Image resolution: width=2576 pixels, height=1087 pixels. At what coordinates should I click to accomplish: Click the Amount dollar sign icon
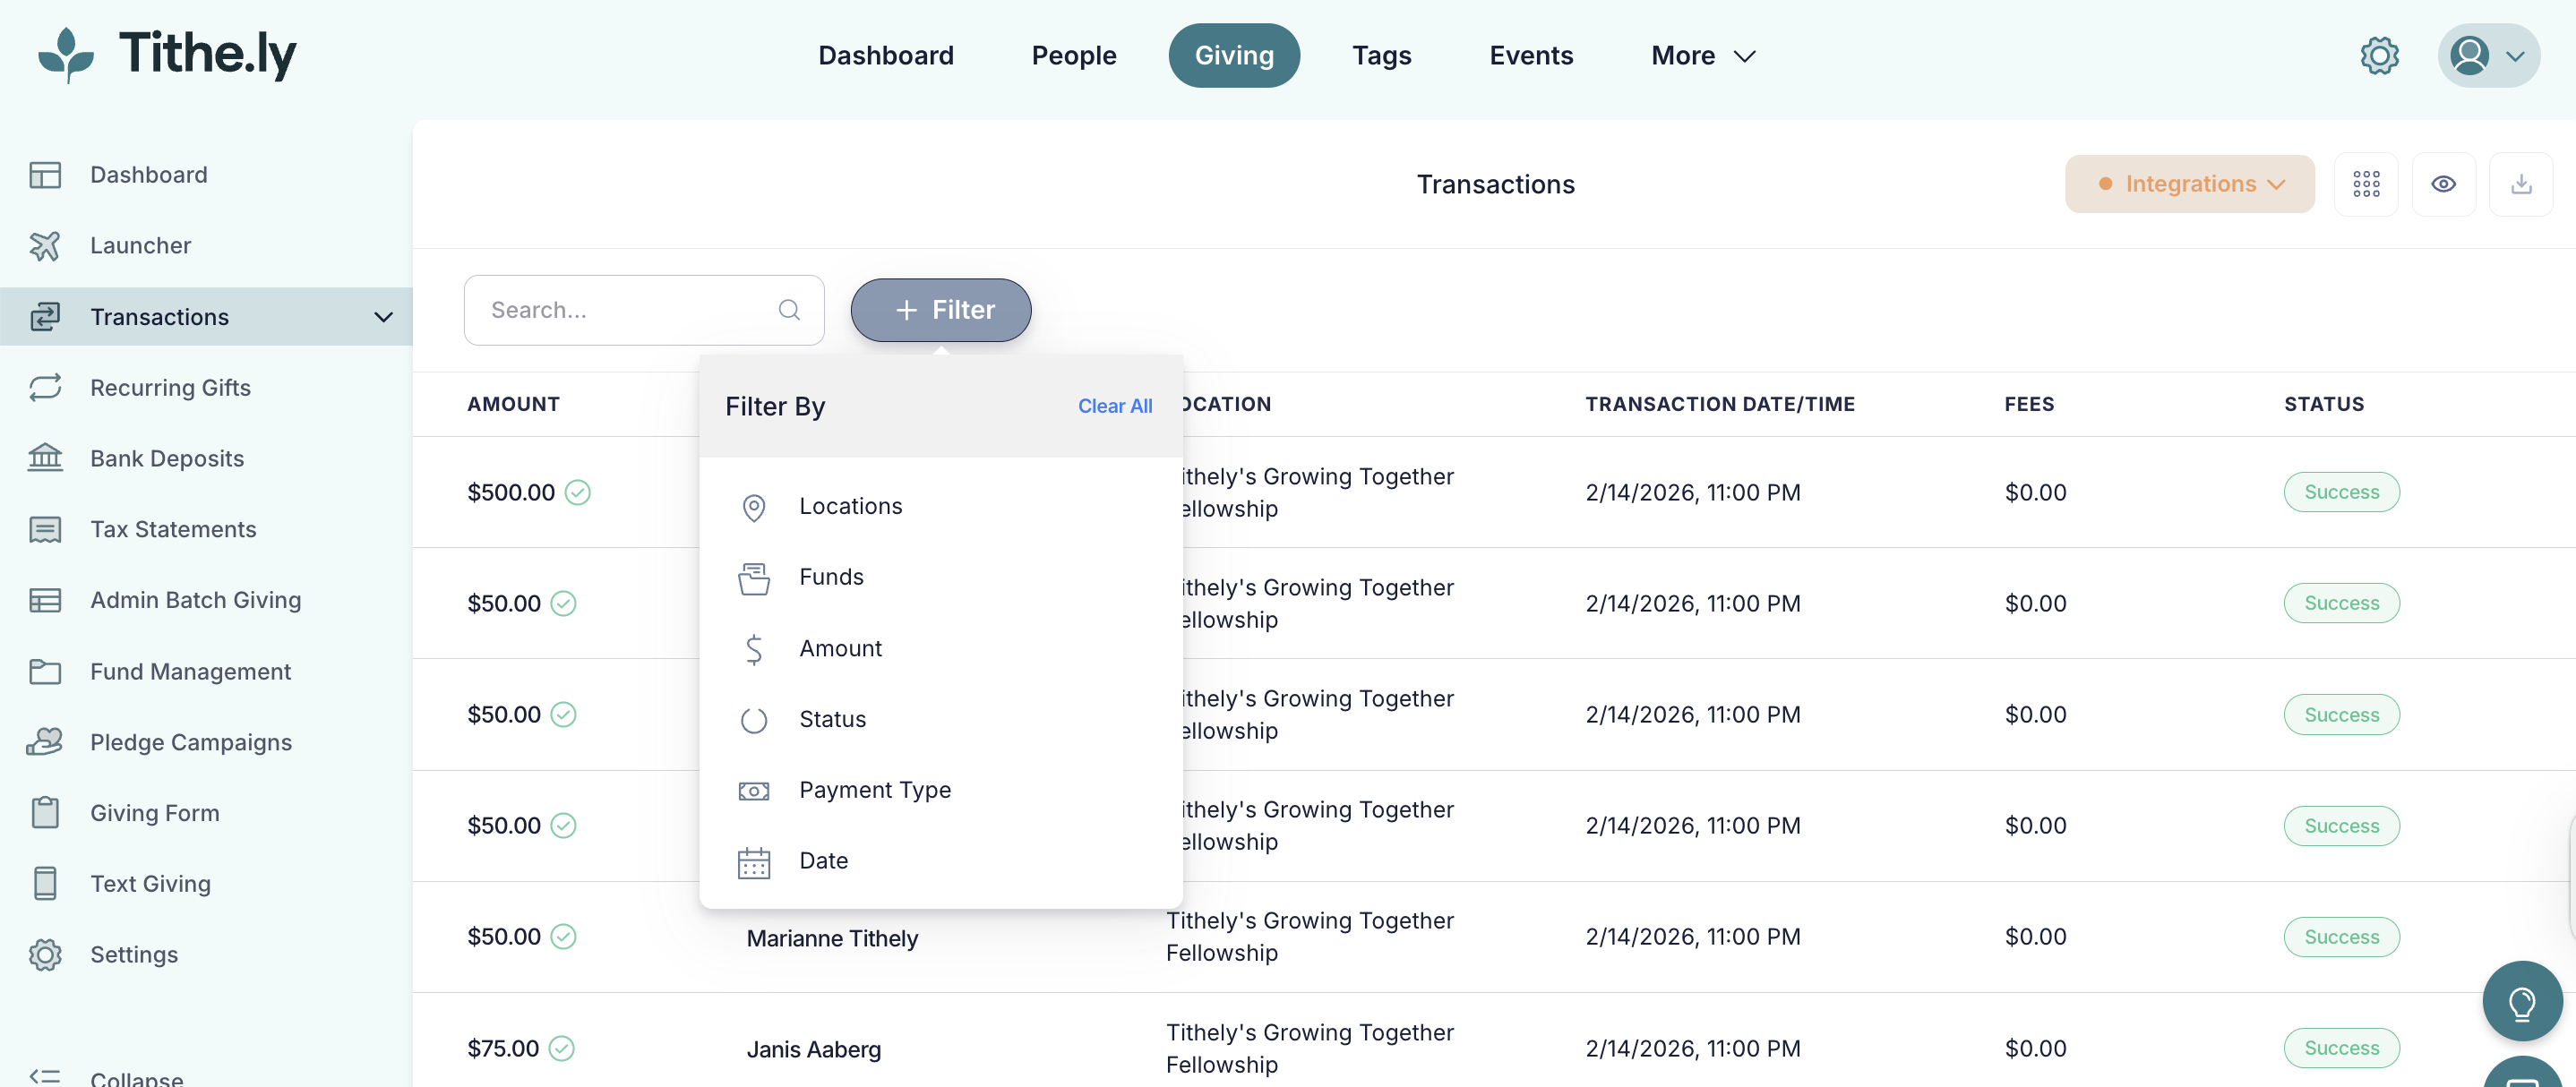pos(754,649)
